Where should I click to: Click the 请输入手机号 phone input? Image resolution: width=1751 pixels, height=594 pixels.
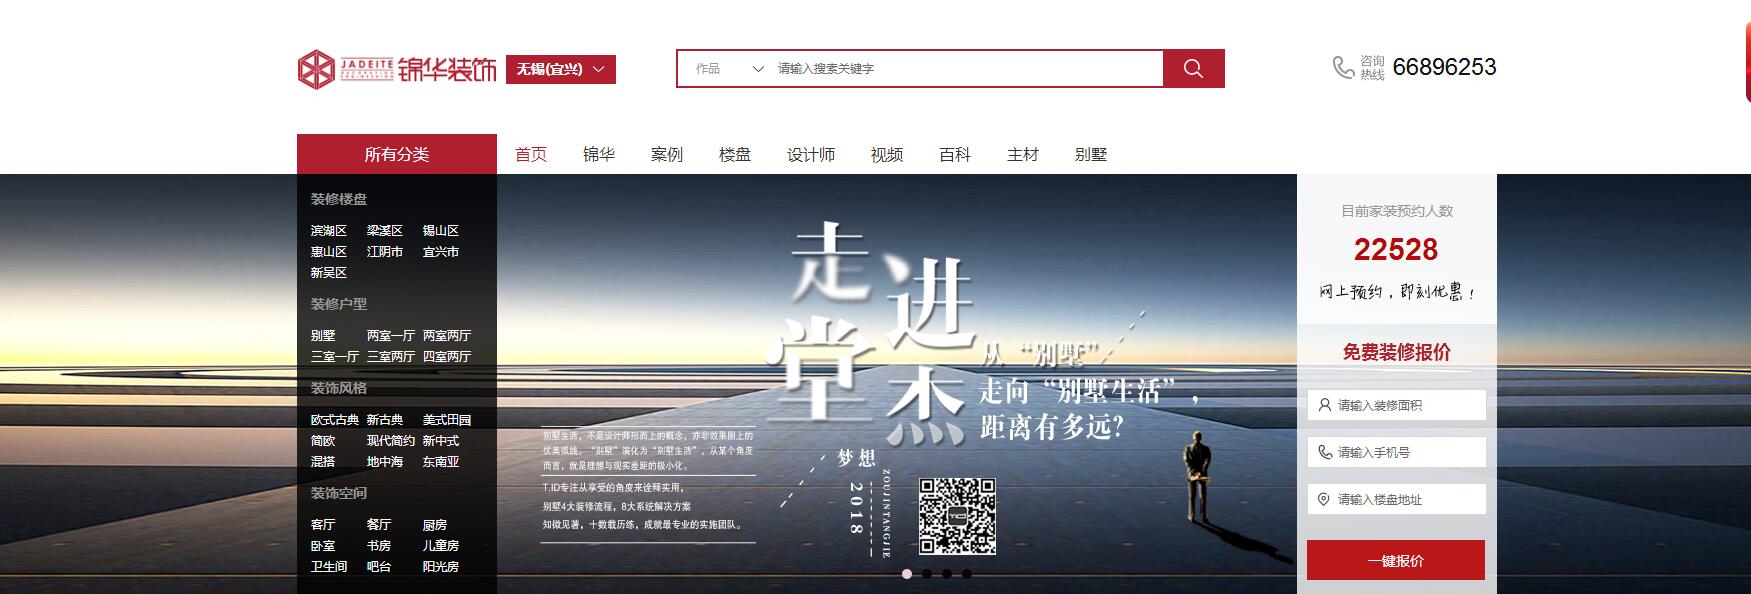coord(1396,452)
